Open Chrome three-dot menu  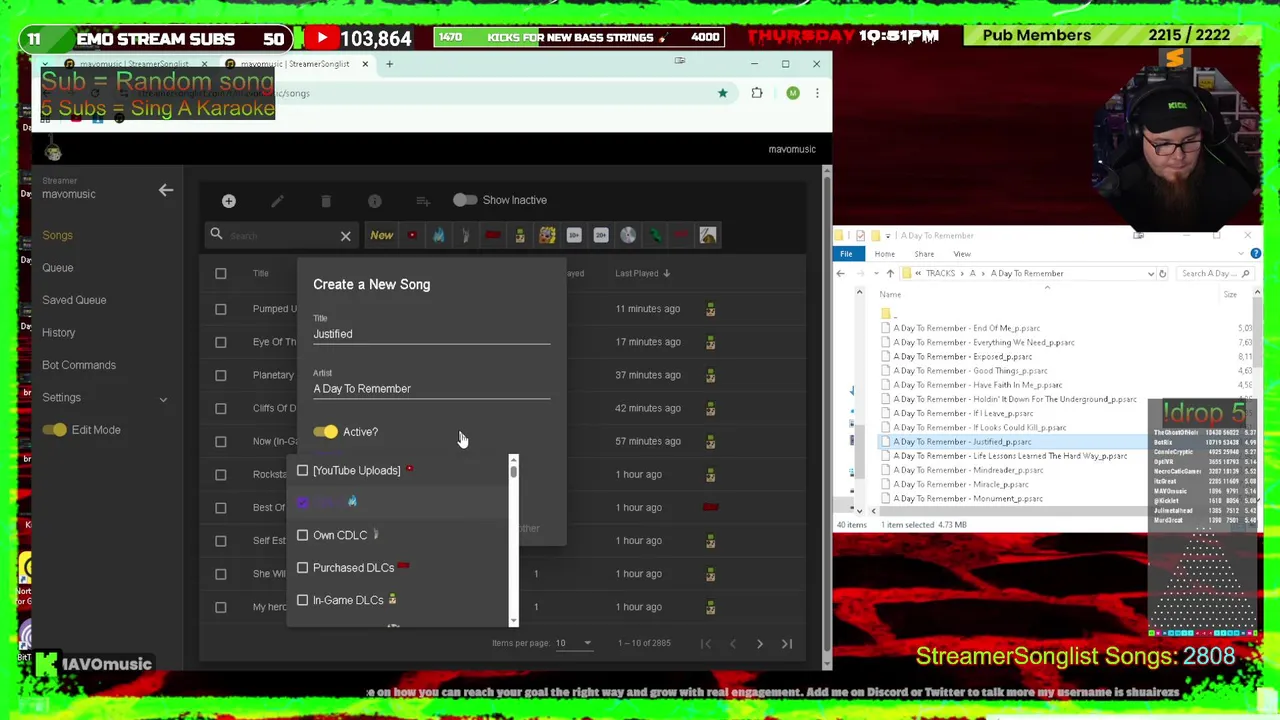coord(817,93)
